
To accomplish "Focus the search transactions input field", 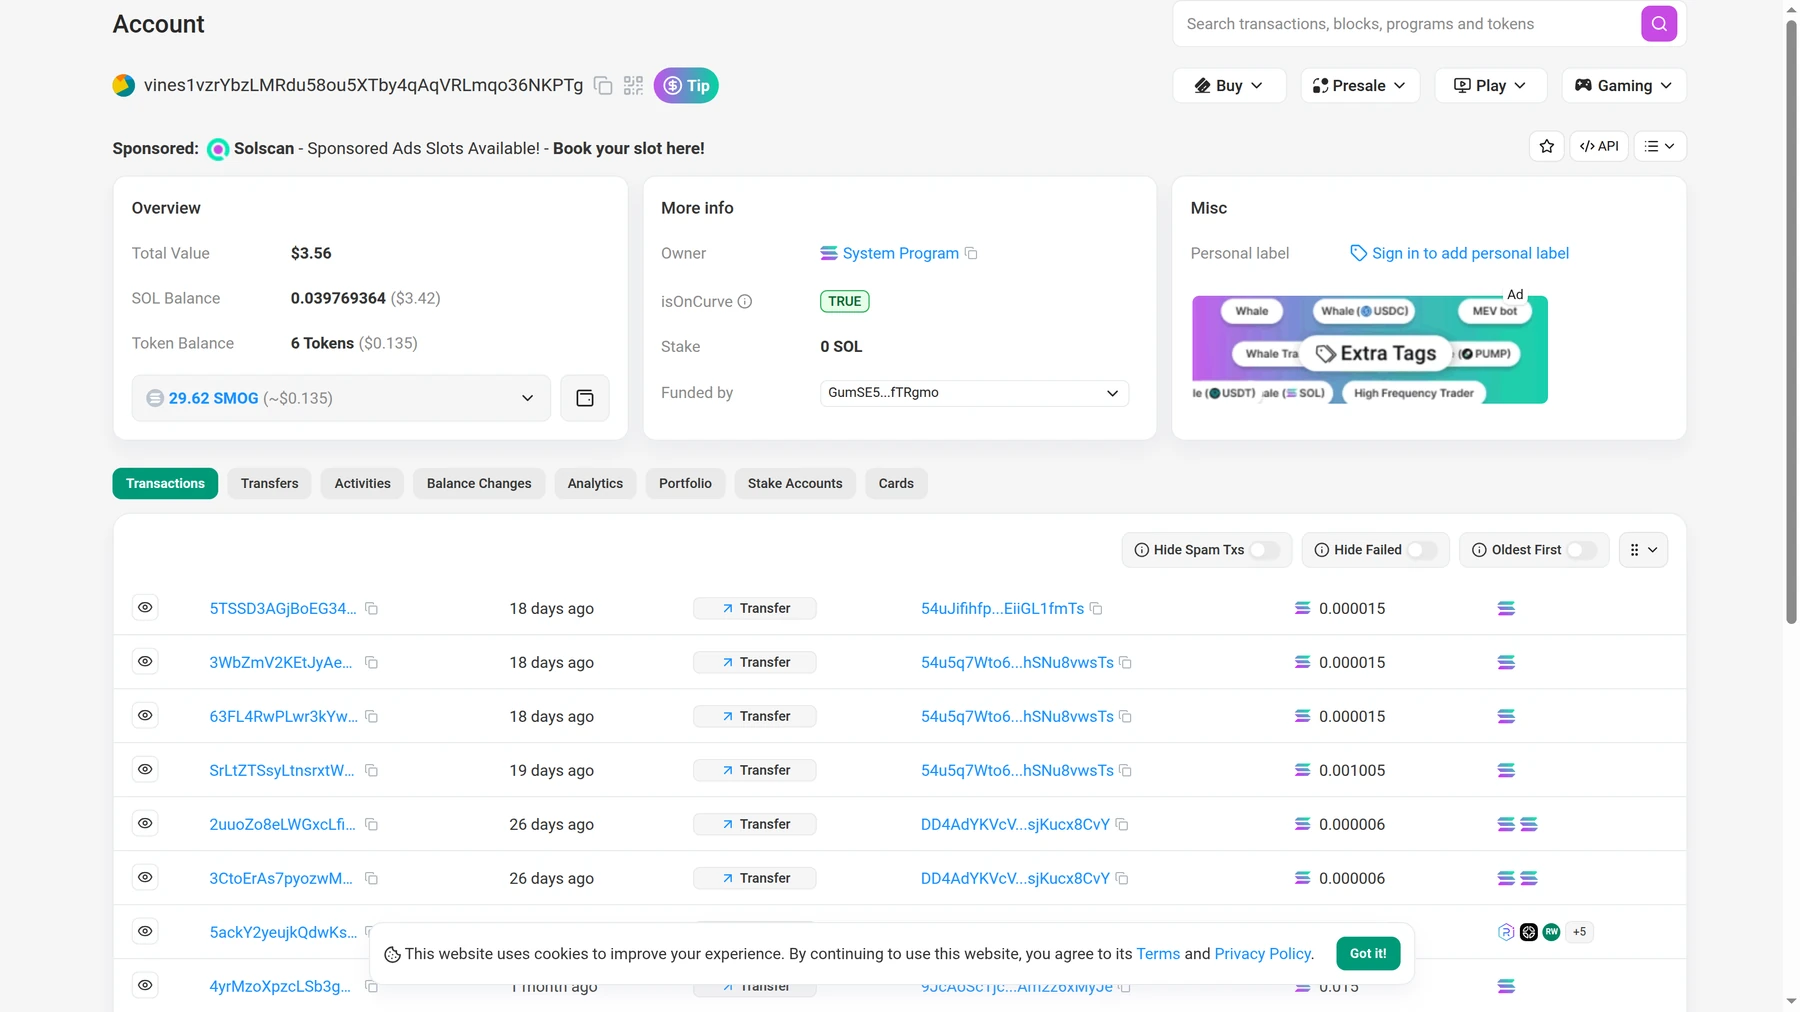I will [x=1408, y=24].
